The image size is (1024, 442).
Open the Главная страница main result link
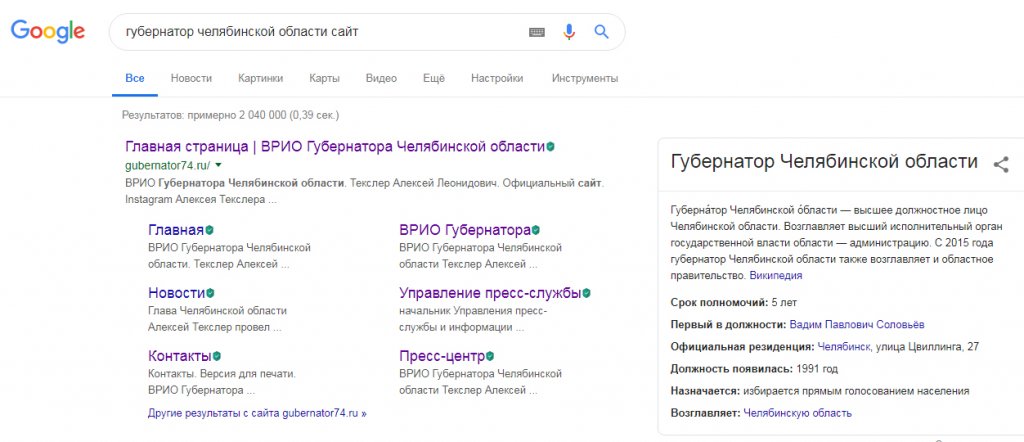click(x=335, y=146)
